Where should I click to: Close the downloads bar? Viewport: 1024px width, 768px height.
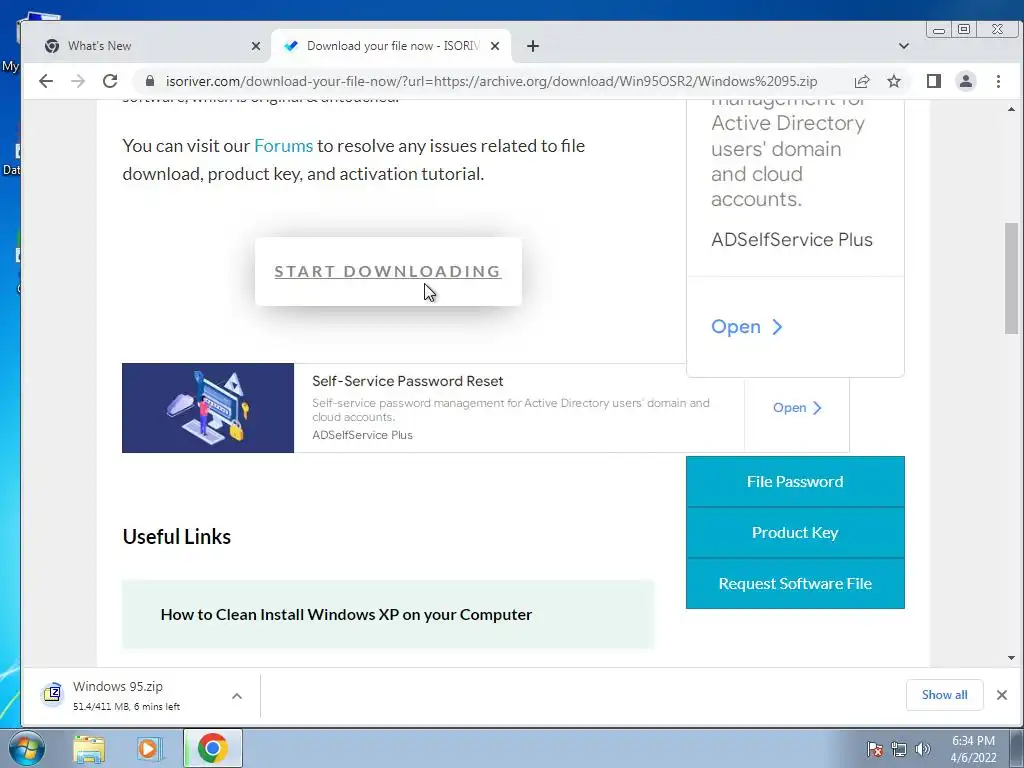pos(1002,695)
